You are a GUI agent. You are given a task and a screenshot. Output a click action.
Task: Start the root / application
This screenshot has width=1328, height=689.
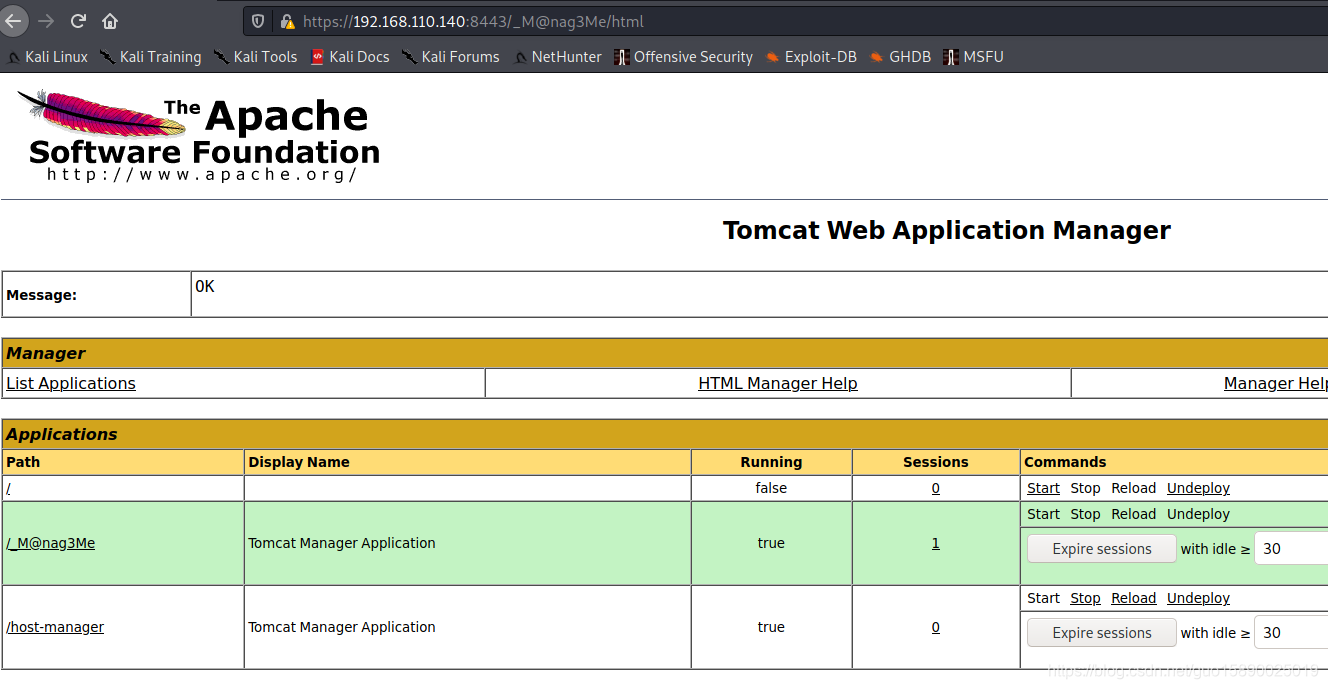click(x=1043, y=488)
